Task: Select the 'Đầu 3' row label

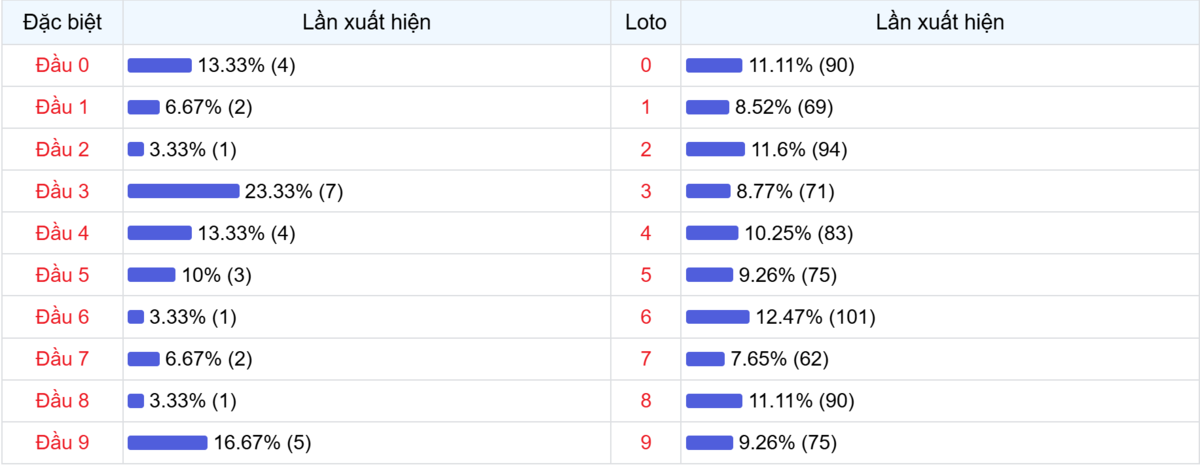Action: coord(62,191)
